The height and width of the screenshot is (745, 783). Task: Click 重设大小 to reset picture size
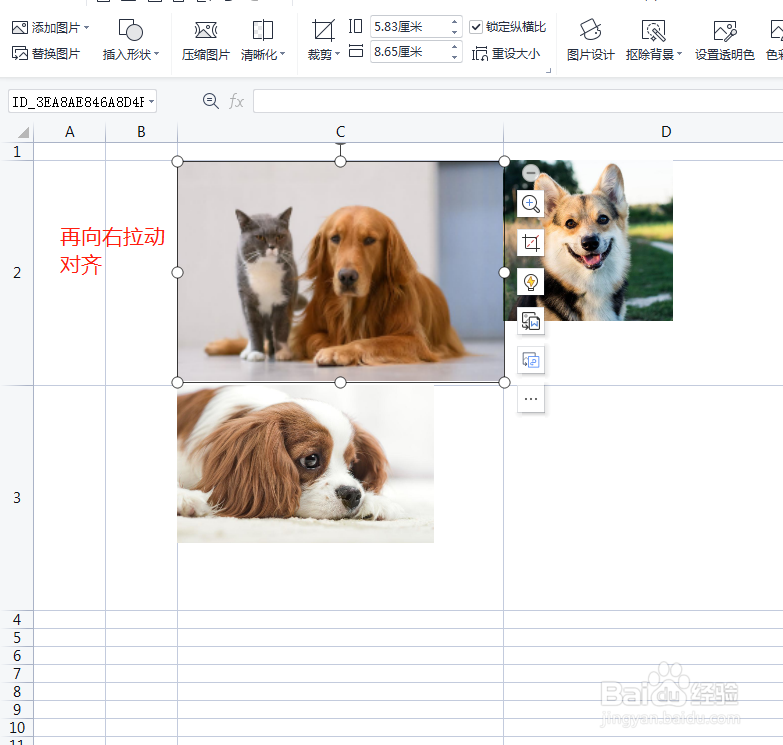click(x=506, y=53)
